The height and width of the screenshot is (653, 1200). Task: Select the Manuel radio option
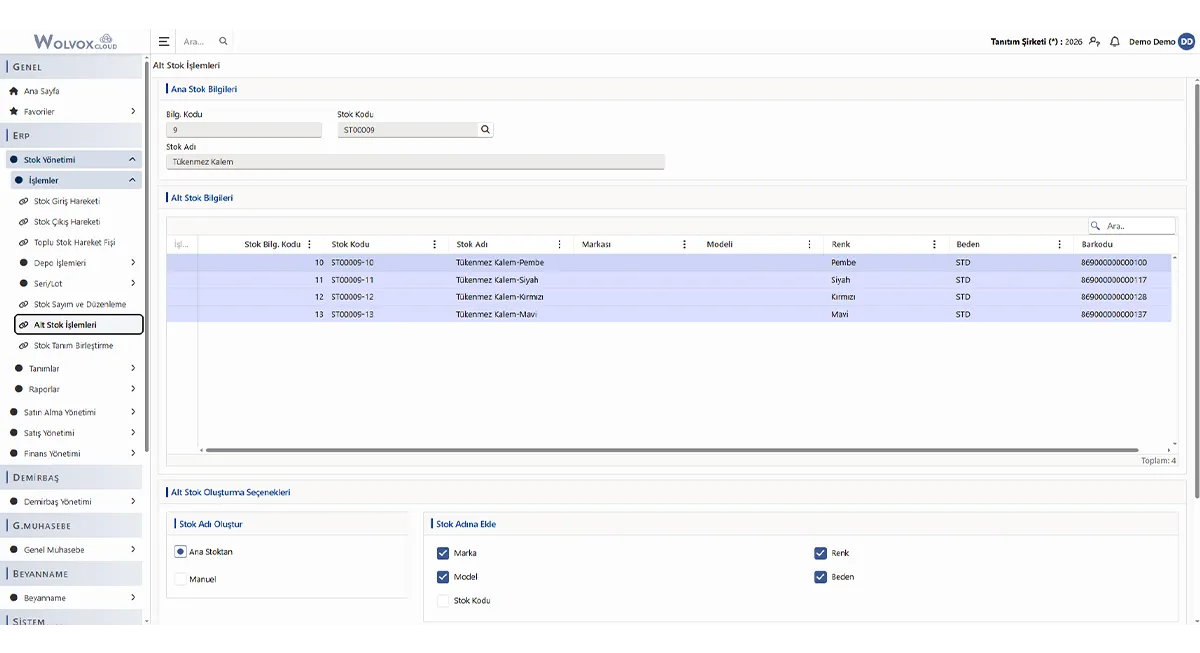pyautogui.click(x=181, y=579)
